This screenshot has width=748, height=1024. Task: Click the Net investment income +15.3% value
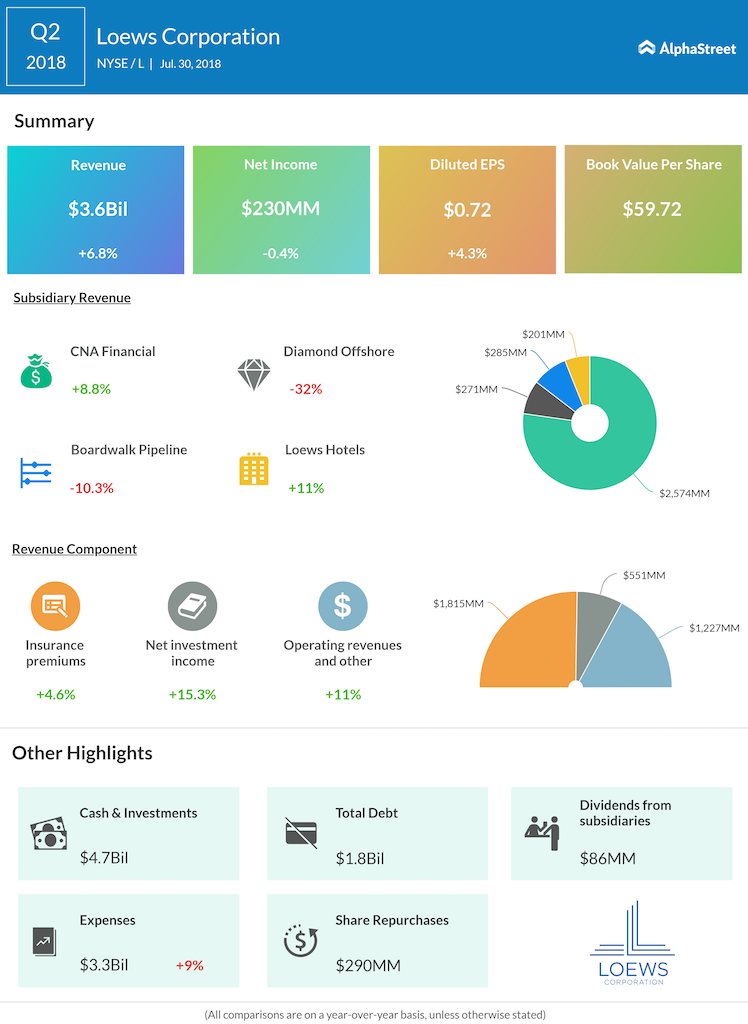click(x=192, y=695)
